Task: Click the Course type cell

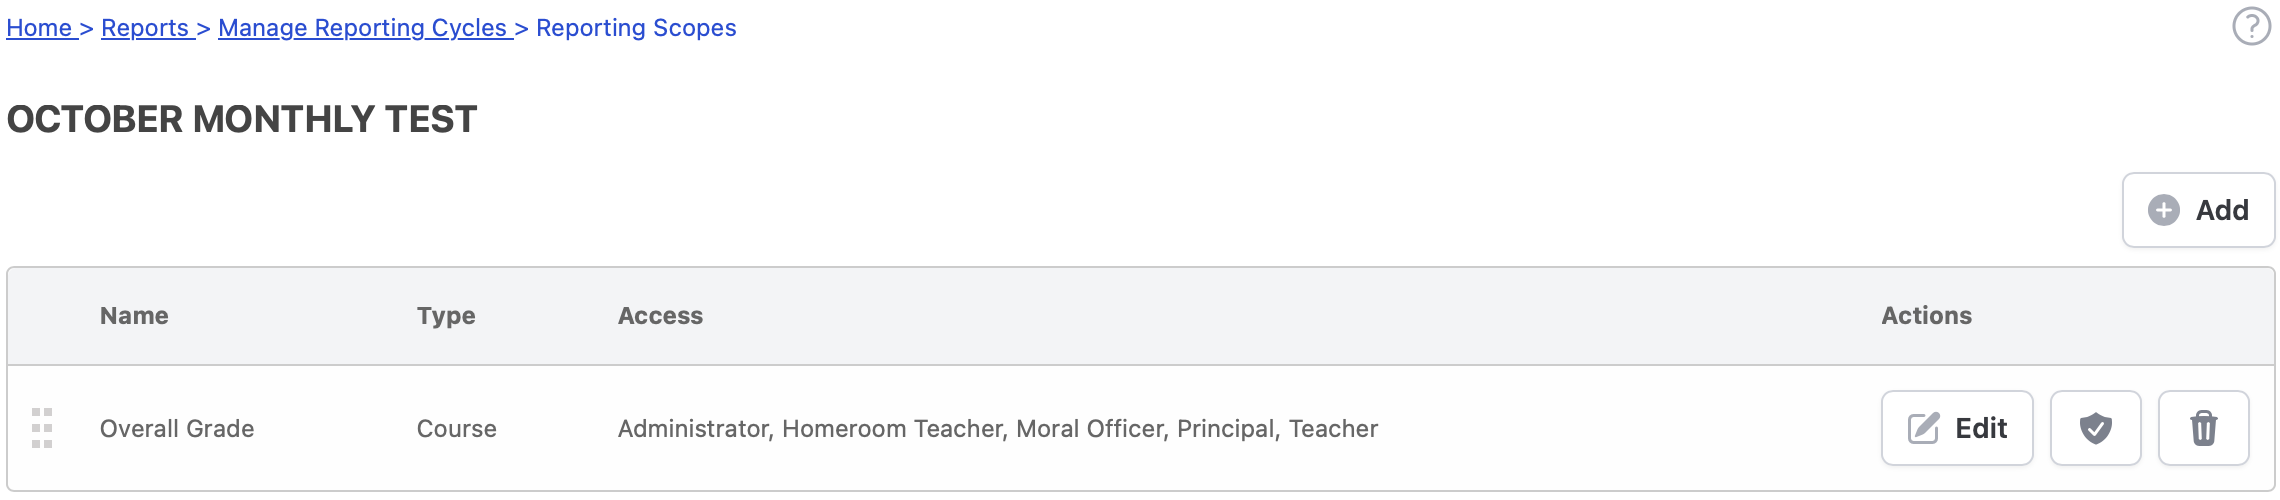Action: [456, 429]
